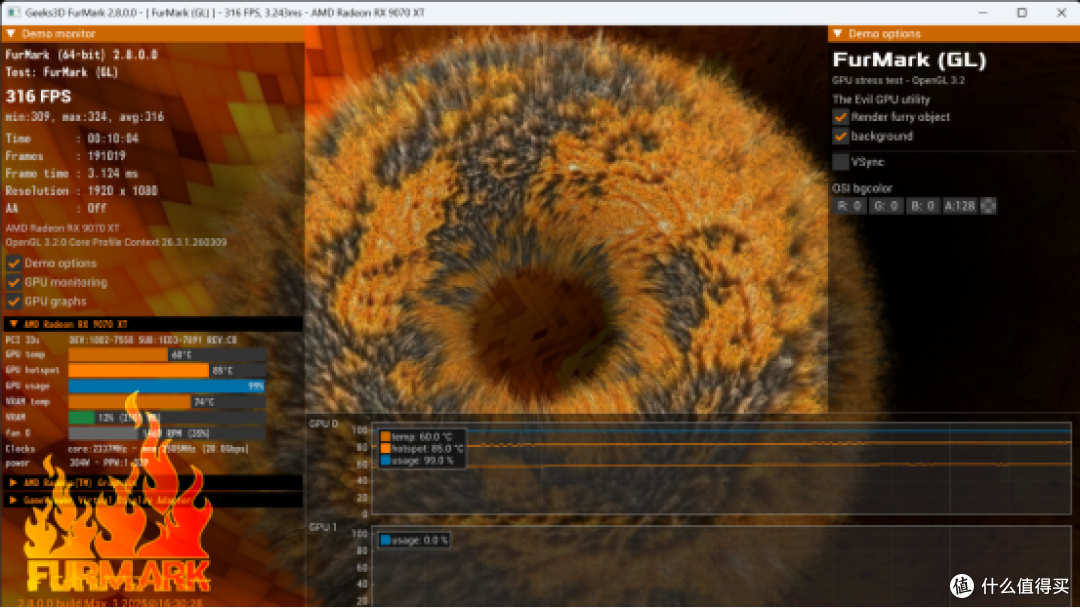Click the OSI bgcolor label

click(x=862, y=188)
